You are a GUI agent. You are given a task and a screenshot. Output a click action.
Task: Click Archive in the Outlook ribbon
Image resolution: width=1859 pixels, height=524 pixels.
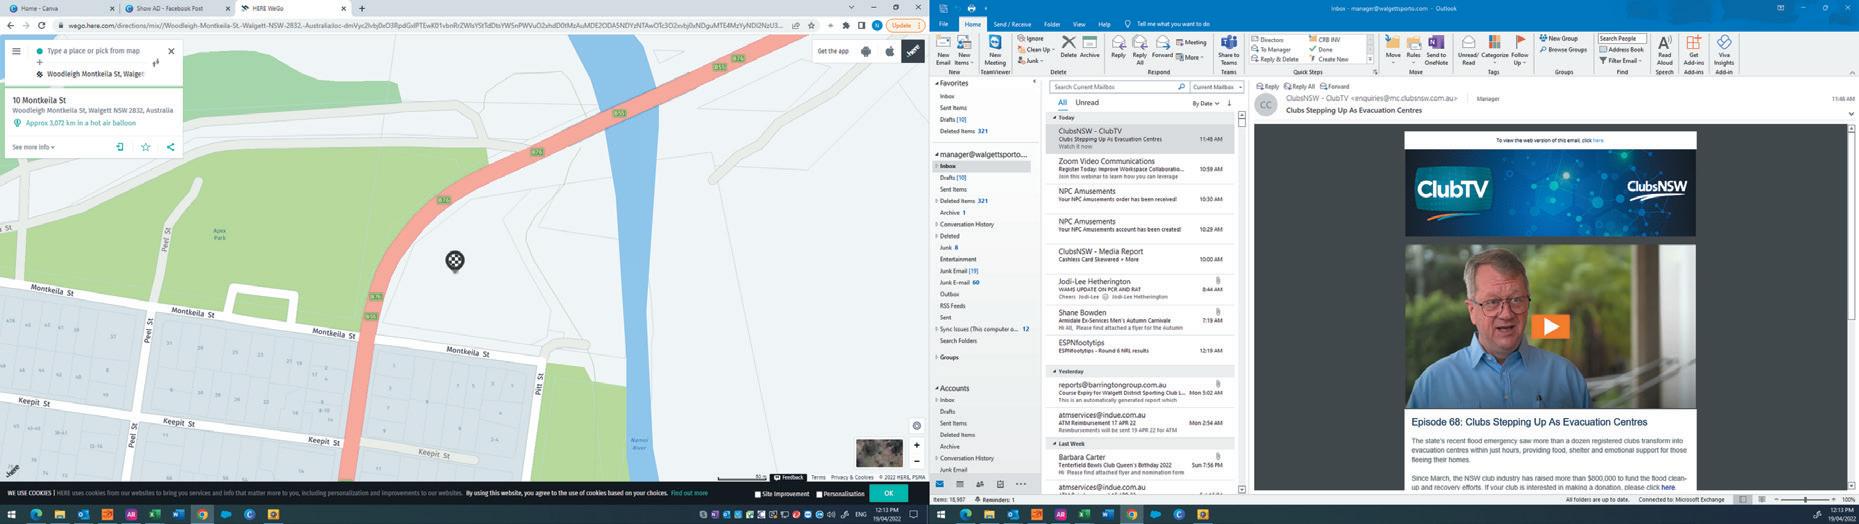click(1089, 46)
